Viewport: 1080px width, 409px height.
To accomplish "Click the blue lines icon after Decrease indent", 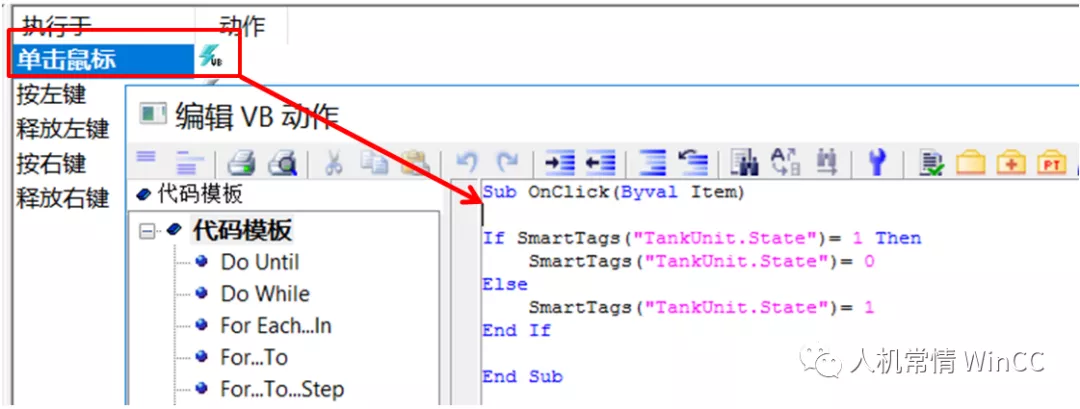I will 652,163.
